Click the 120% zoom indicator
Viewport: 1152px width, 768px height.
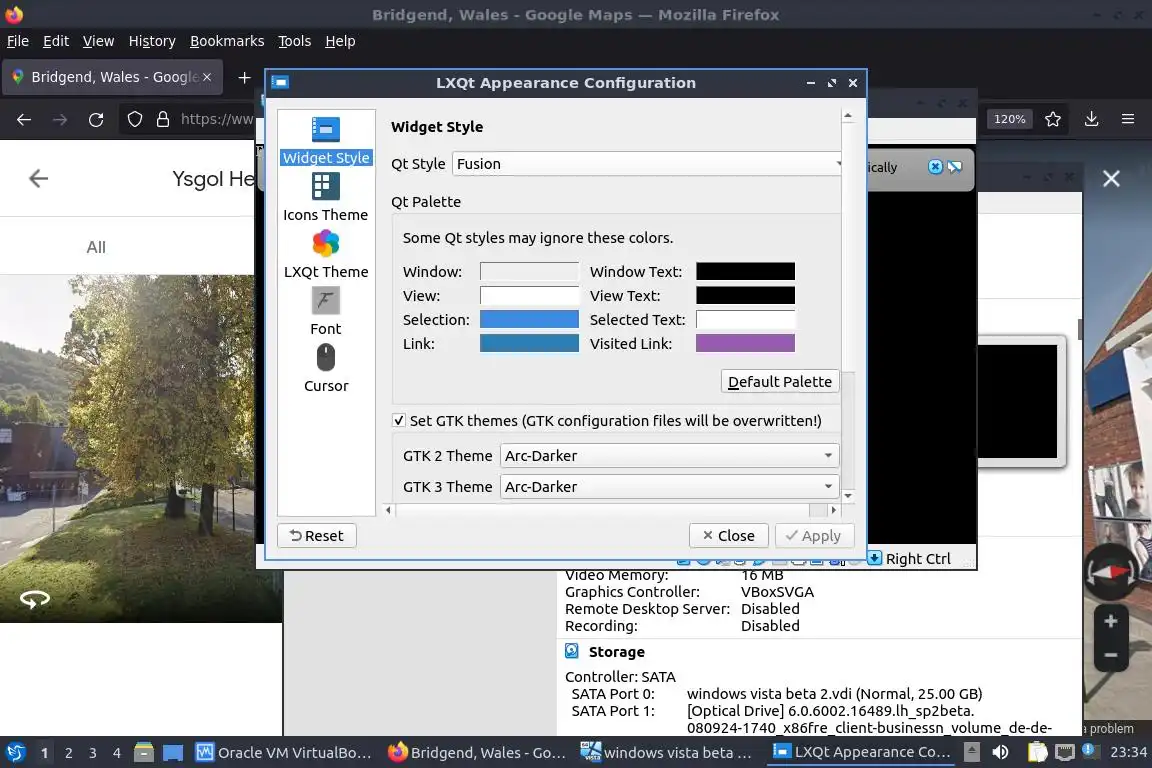[x=1009, y=119]
